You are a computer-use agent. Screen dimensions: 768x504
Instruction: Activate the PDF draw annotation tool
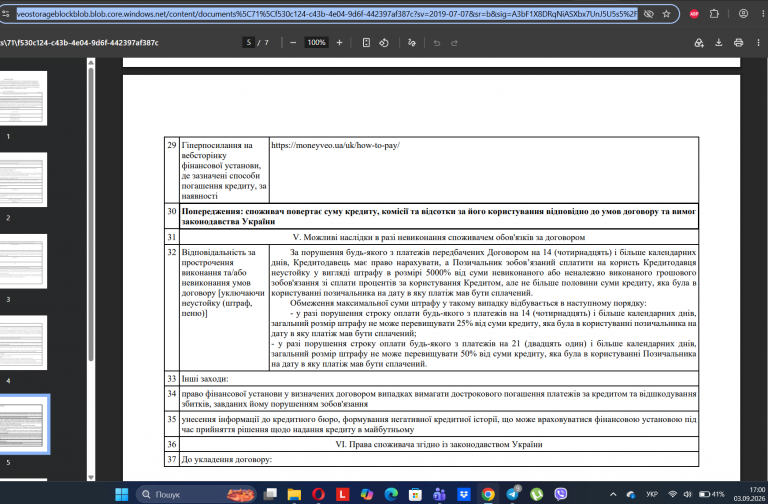pyautogui.click(x=411, y=43)
